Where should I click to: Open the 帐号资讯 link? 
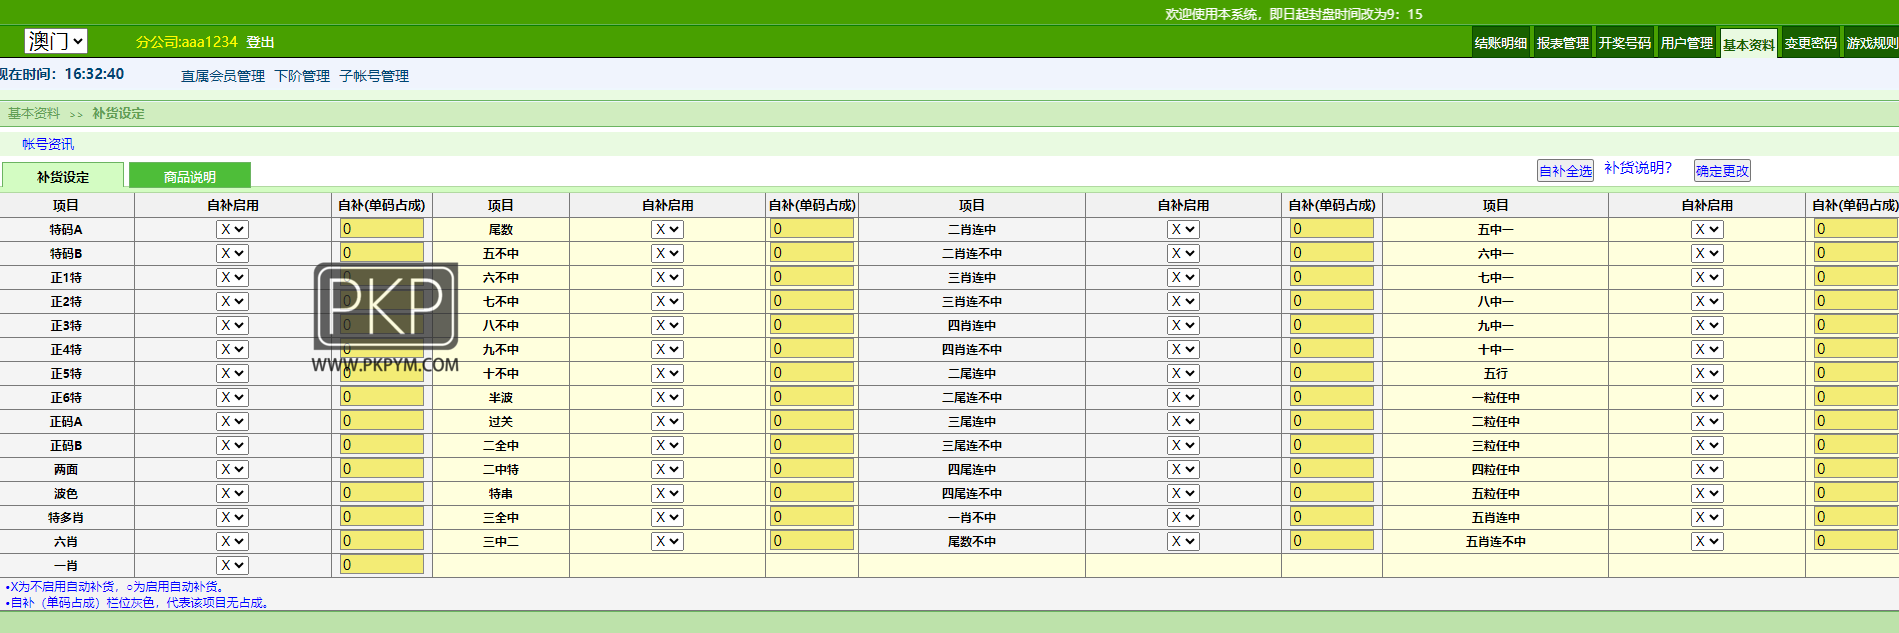48,144
